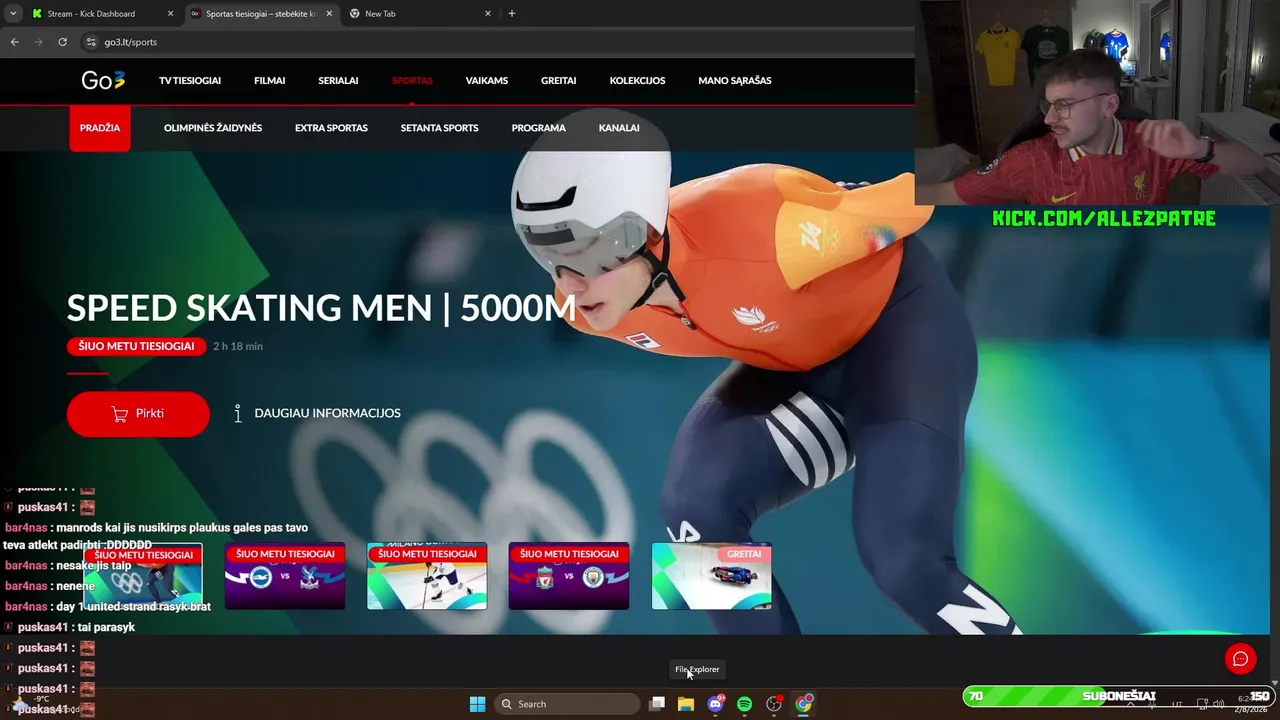Select the GREITAI luge thumbnail
The image size is (1280, 720).
(x=711, y=576)
